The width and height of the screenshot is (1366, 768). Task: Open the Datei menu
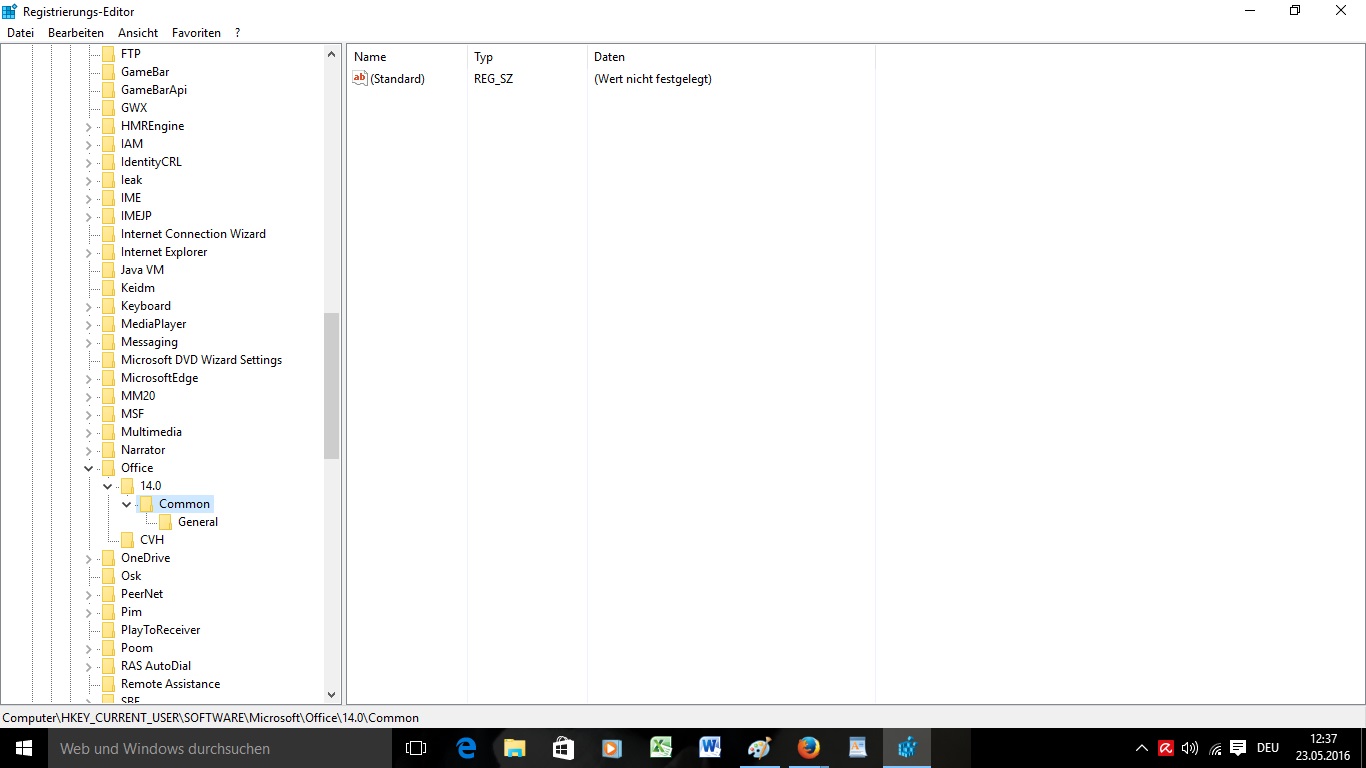20,33
